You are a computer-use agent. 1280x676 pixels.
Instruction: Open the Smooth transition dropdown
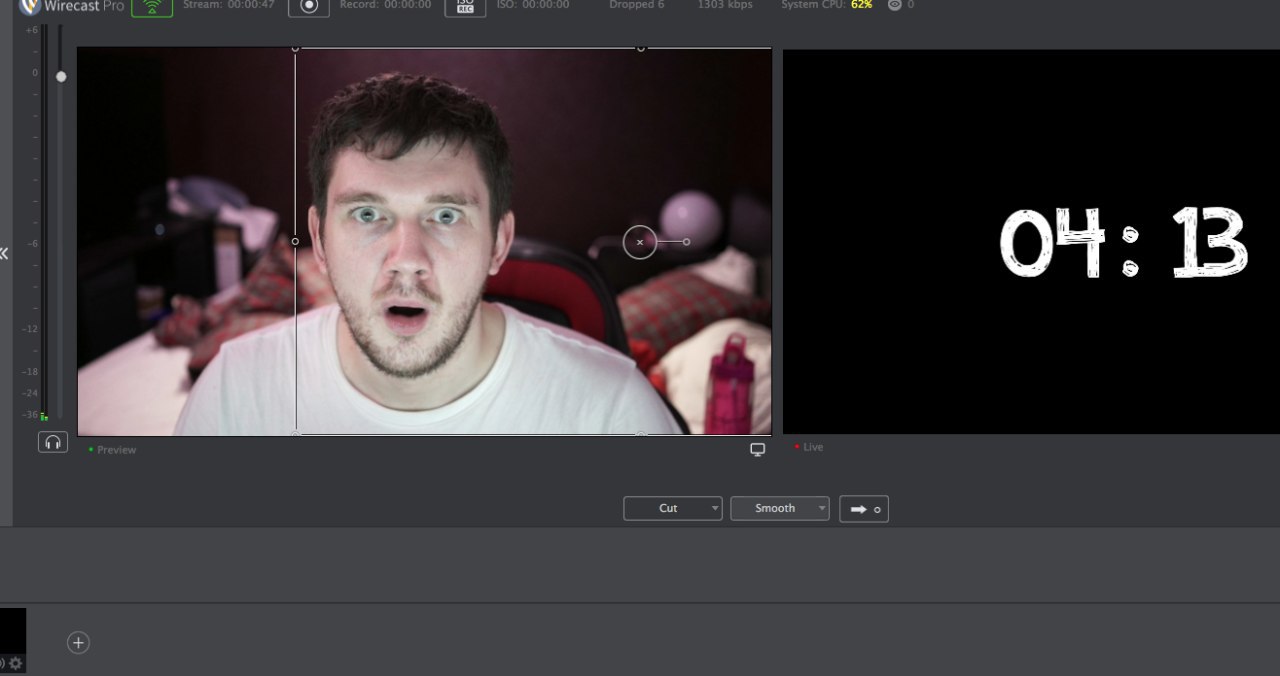(780, 508)
